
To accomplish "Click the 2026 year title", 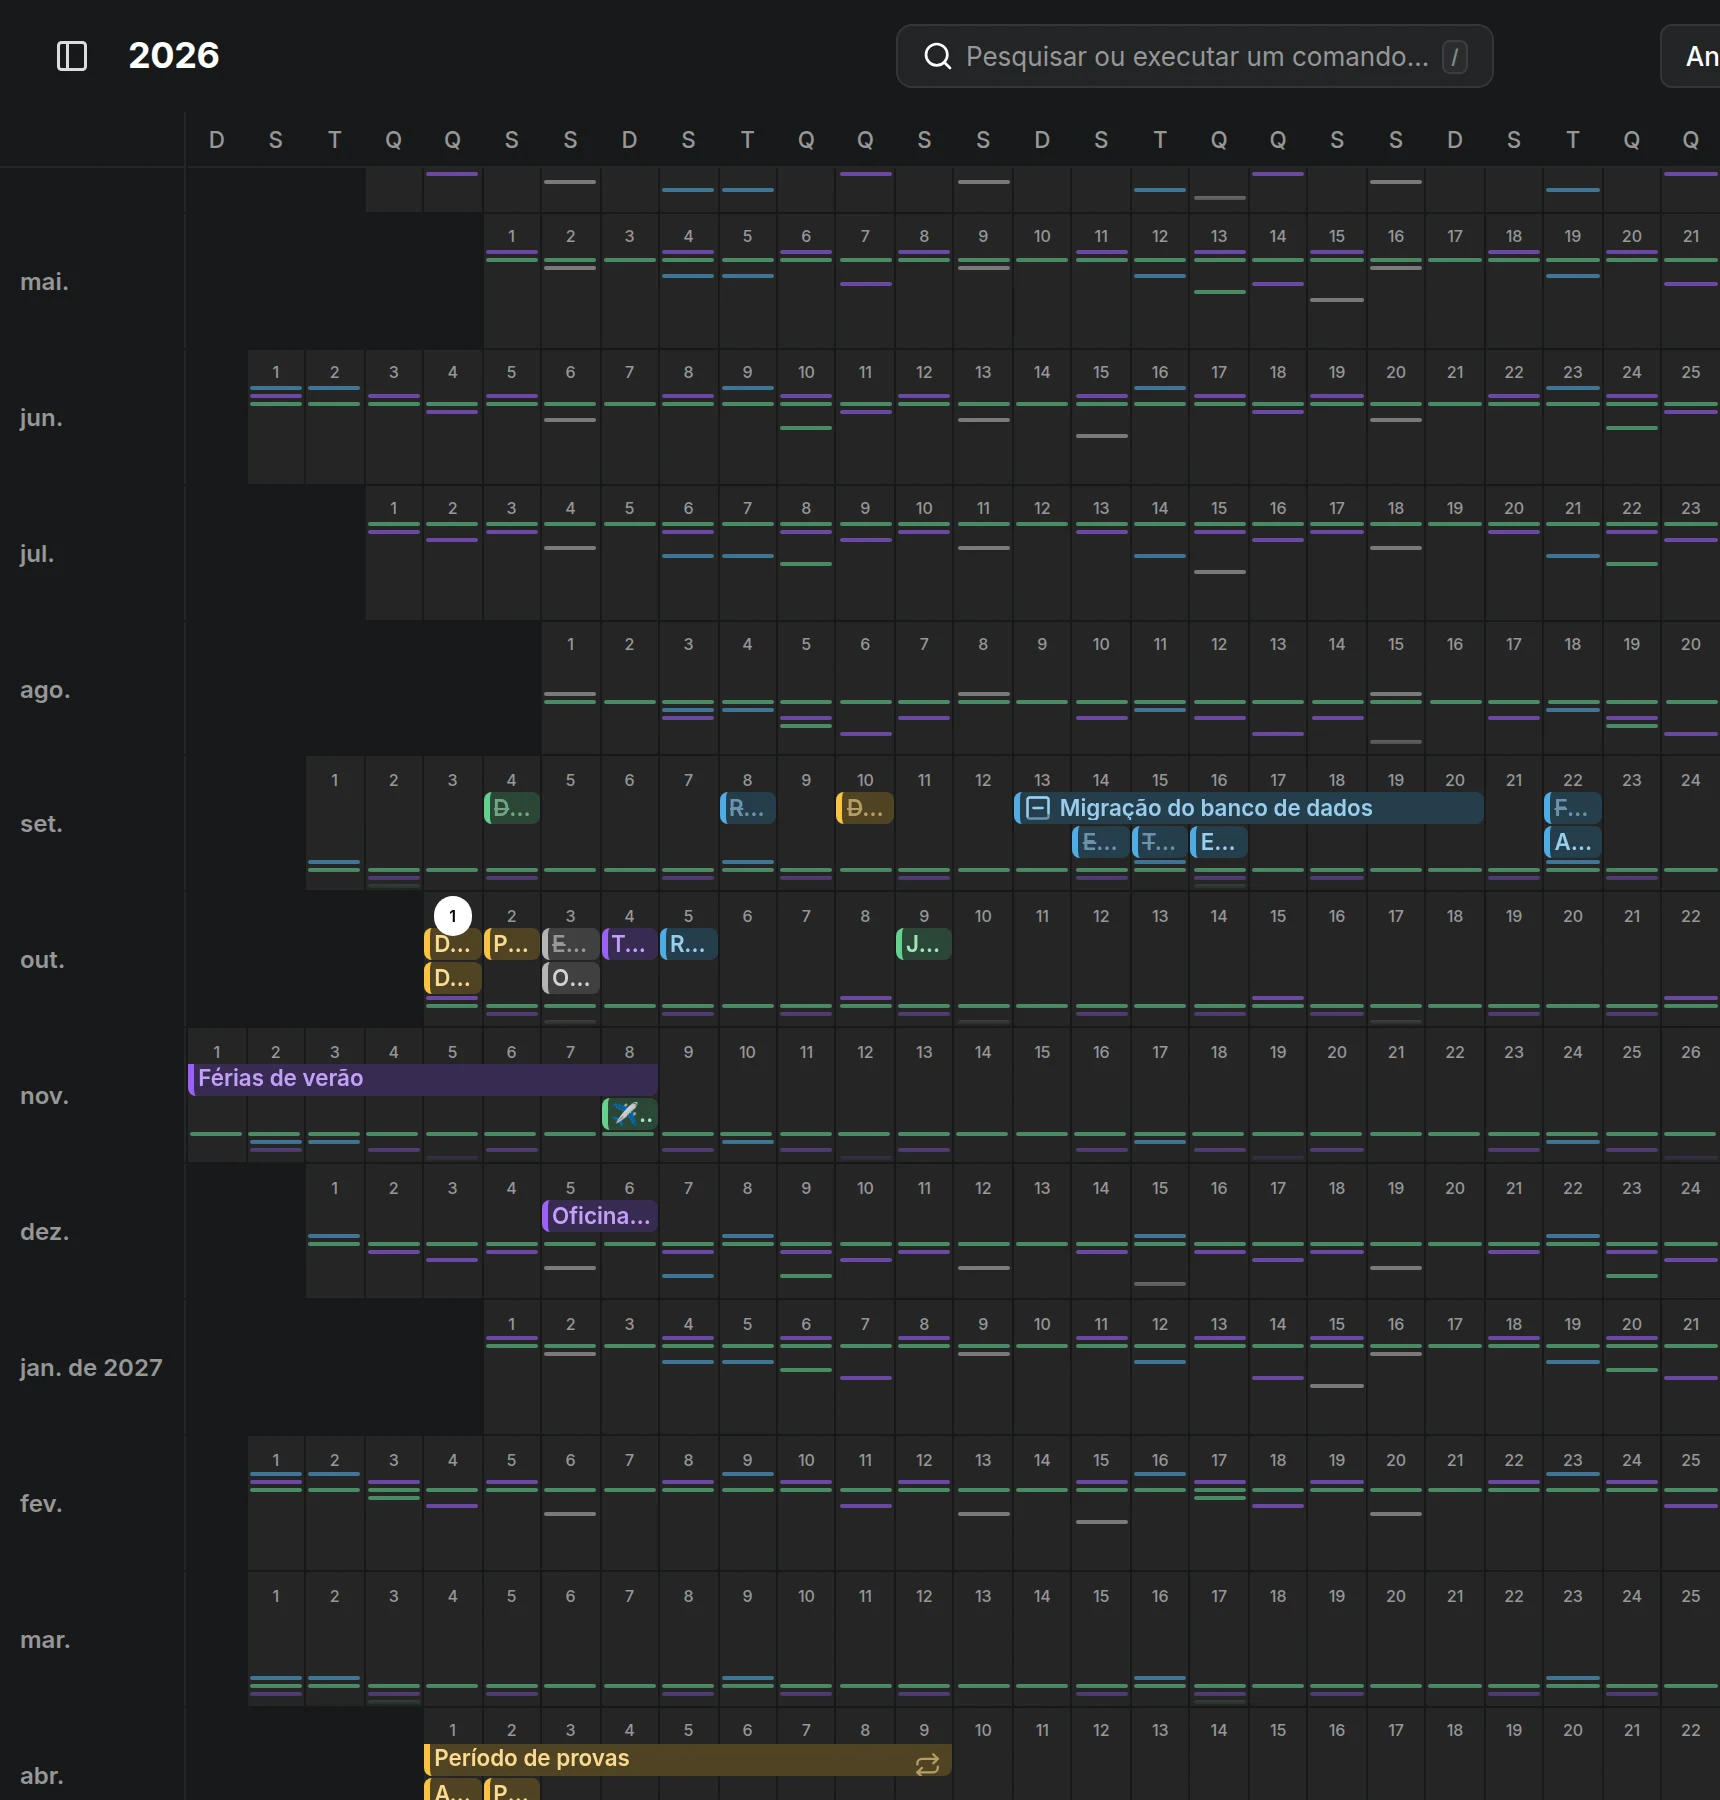I will click(x=174, y=55).
